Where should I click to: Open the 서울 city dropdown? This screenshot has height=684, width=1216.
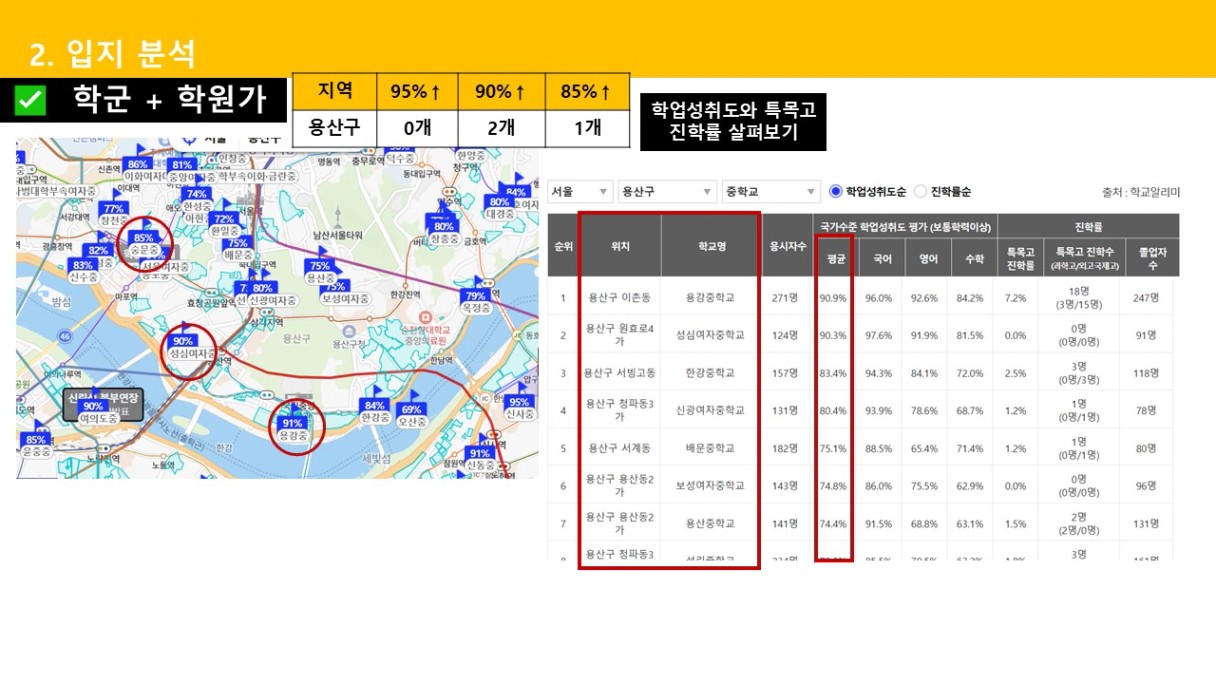coord(580,192)
